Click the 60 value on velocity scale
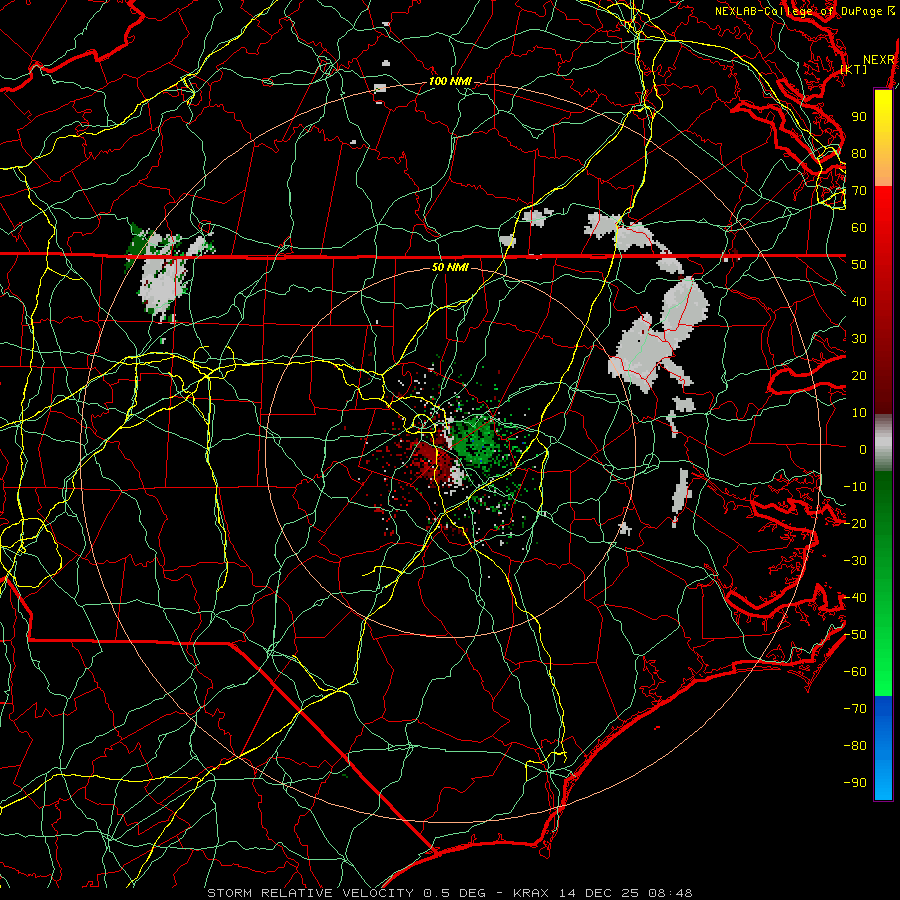 click(859, 228)
